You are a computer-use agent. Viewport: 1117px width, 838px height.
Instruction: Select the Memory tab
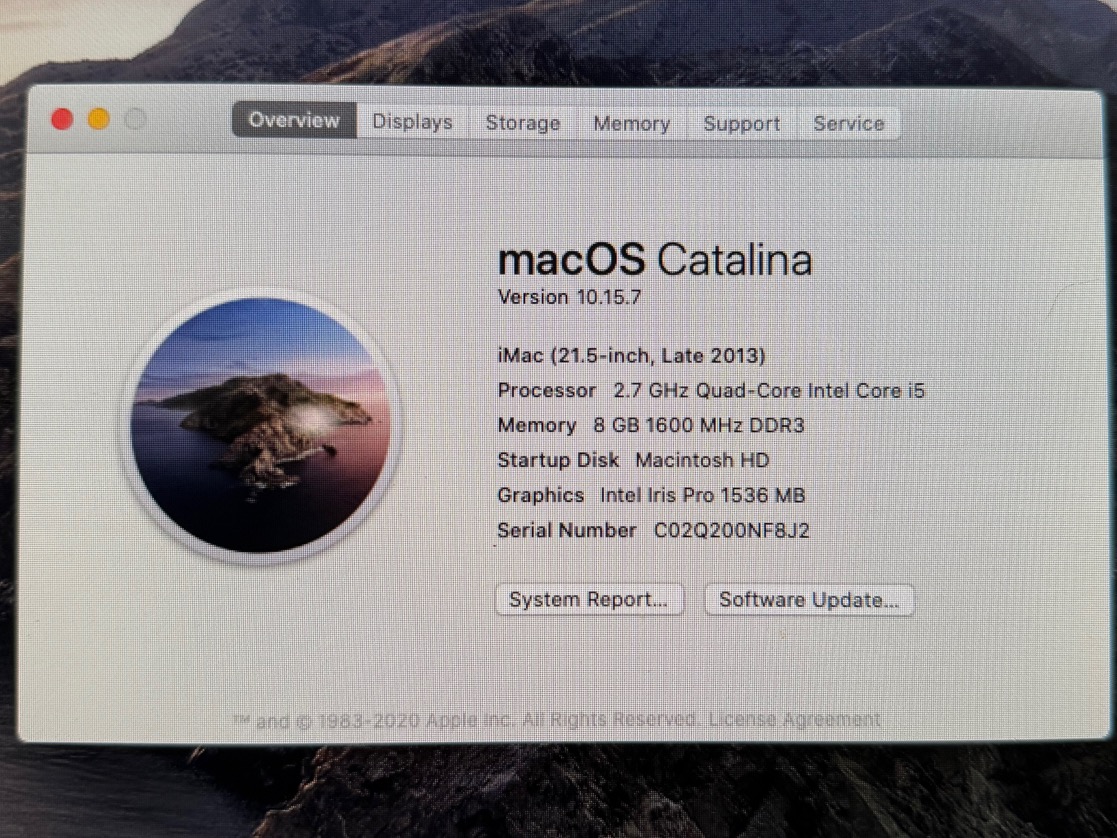(631, 124)
